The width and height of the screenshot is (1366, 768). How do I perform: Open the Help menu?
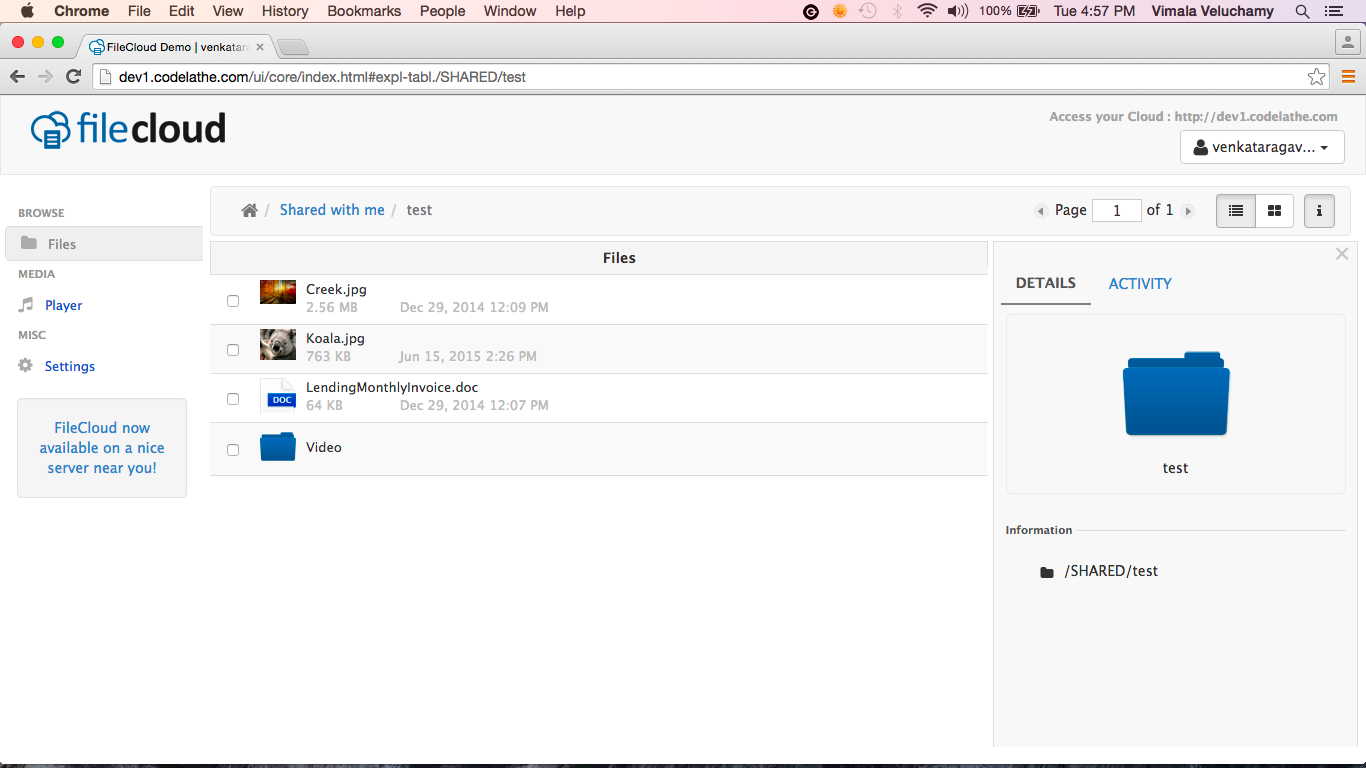point(570,11)
